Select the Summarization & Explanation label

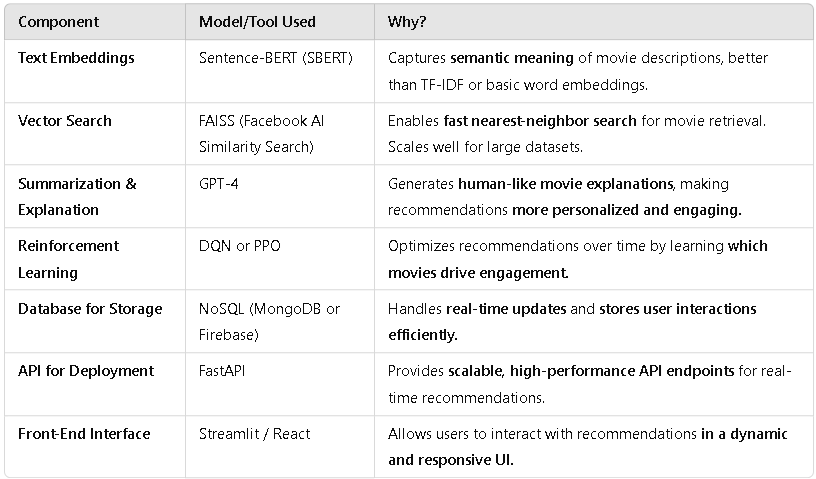coord(77,197)
